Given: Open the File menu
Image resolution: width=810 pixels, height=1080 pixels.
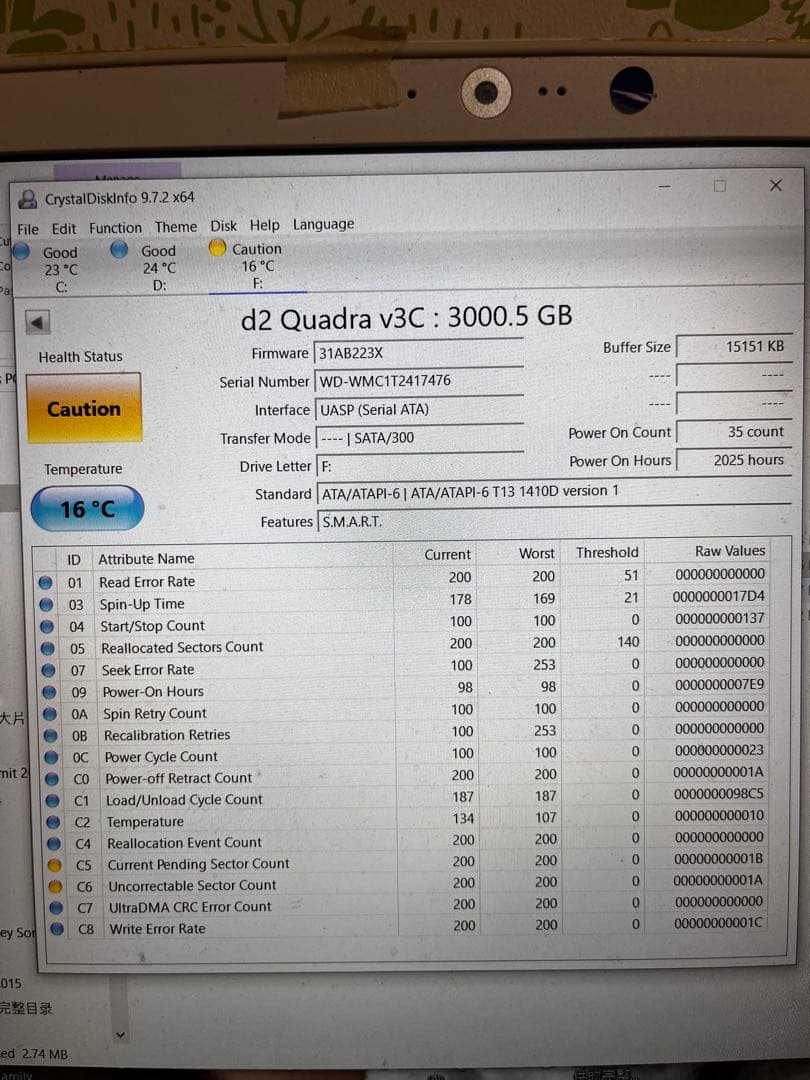Looking at the screenshot, I should click(28, 229).
